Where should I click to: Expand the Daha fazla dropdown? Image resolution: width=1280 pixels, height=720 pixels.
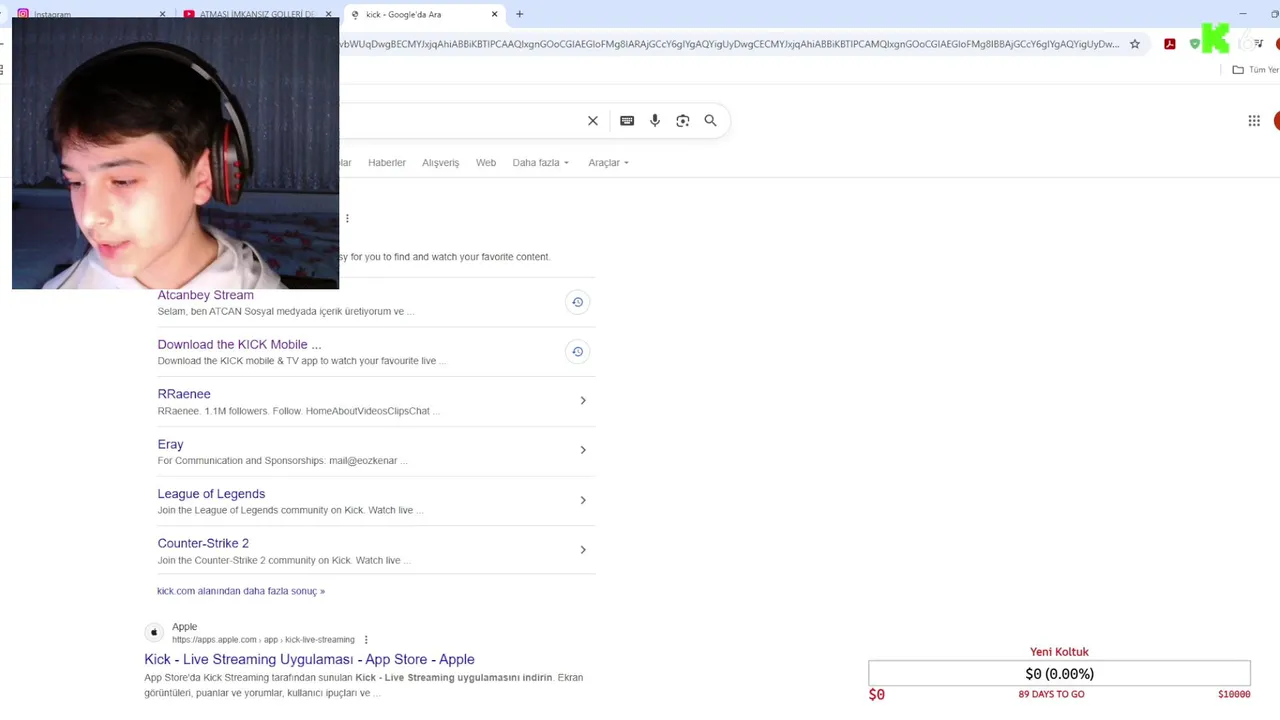tap(541, 162)
